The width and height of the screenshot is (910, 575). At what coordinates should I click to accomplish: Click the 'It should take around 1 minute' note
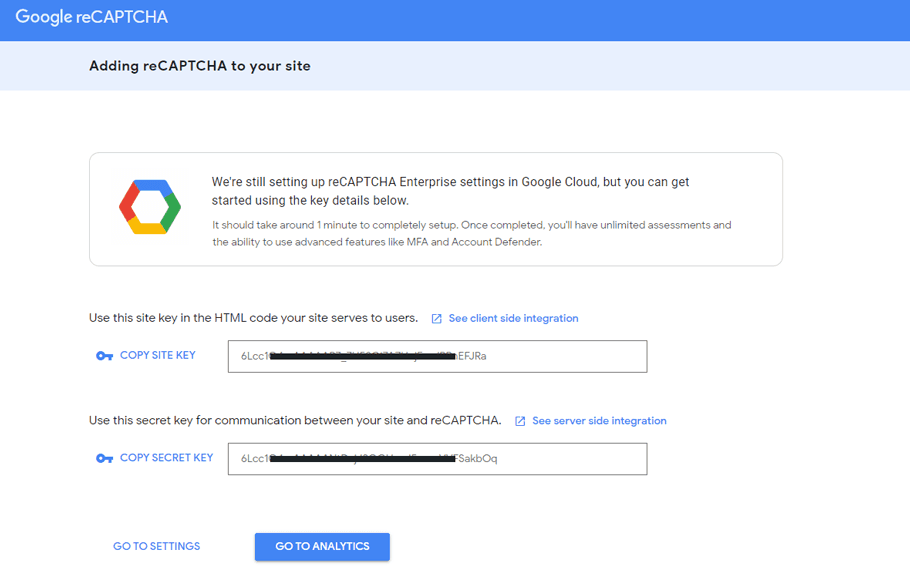click(x=471, y=233)
